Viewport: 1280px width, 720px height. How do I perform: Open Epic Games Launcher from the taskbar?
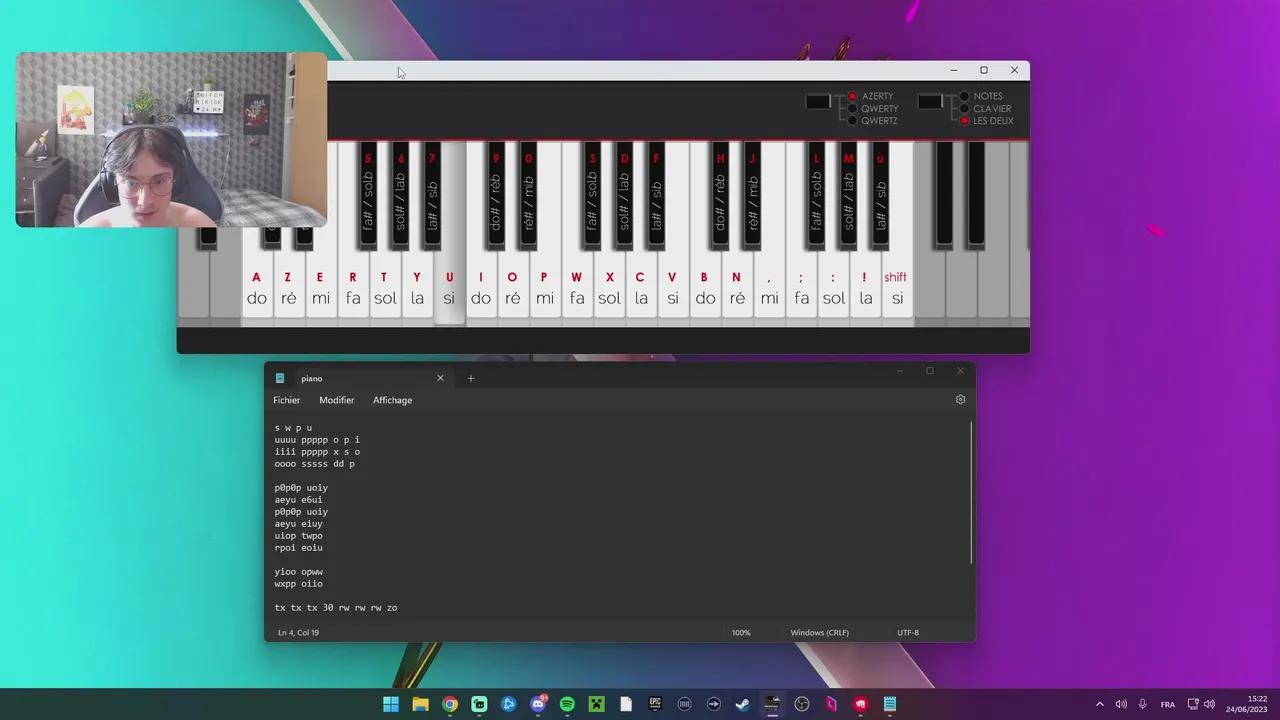tap(655, 704)
